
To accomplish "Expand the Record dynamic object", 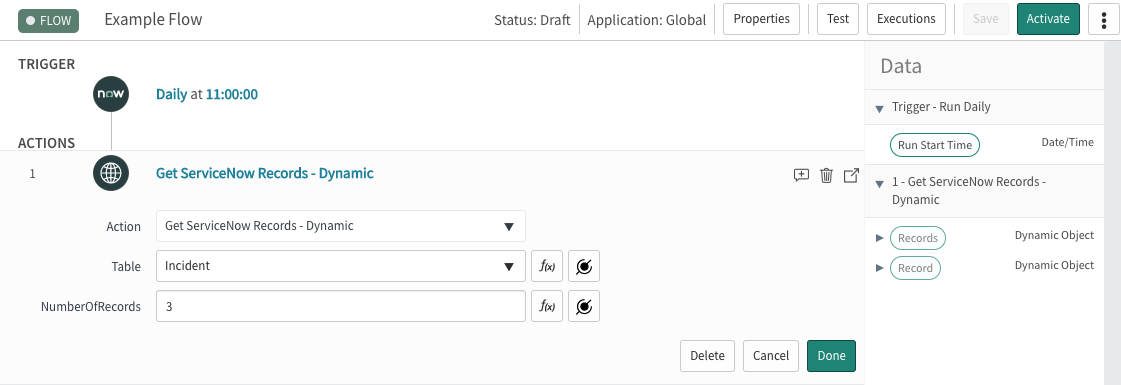I will [x=880, y=268].
